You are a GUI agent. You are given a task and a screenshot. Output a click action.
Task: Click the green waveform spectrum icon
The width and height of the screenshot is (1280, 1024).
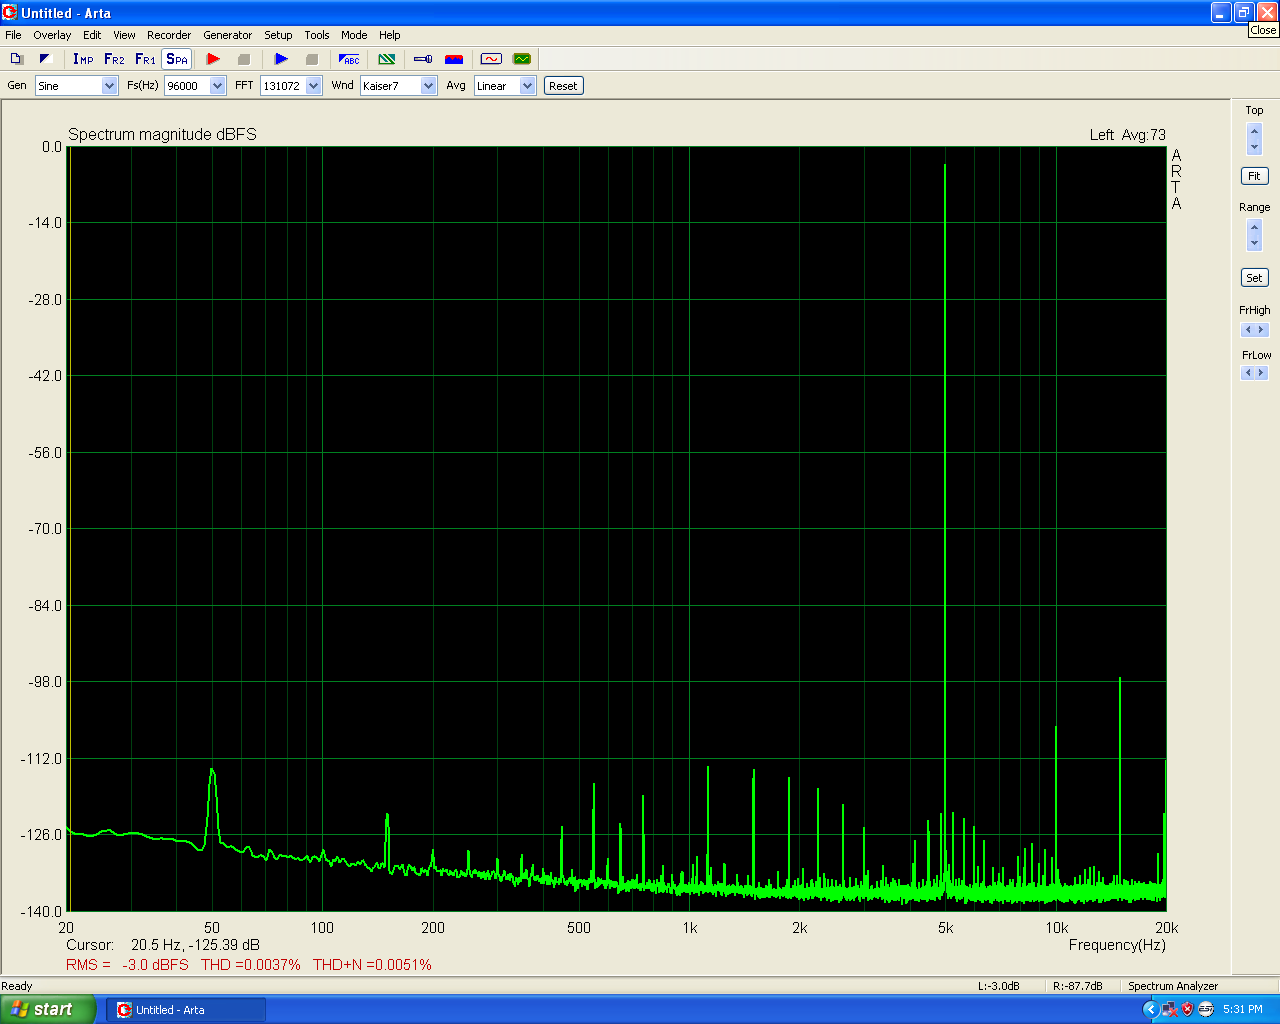point(522,59)
